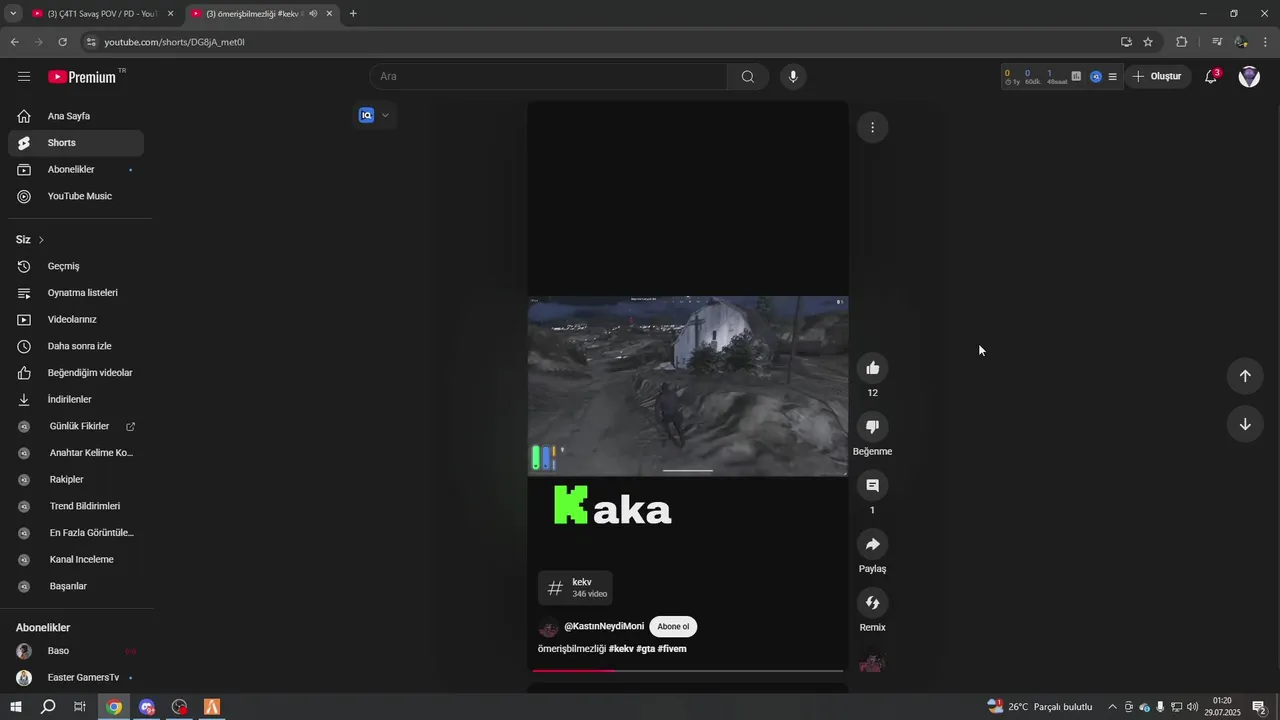Open vidIQ header hamburger menu
This screenshot has height=720, width=1280.
[x=1112, y=76]
